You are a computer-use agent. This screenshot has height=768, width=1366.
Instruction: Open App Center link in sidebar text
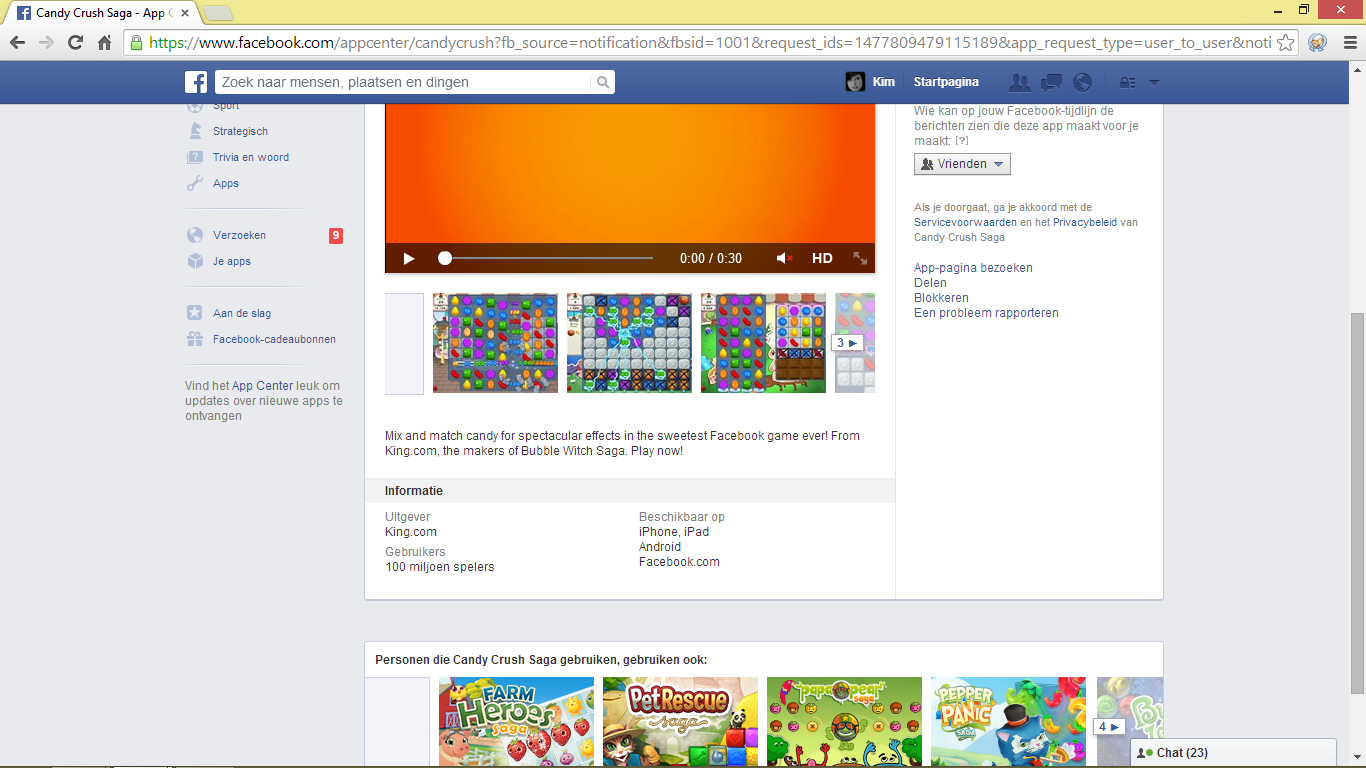[263, 386]
